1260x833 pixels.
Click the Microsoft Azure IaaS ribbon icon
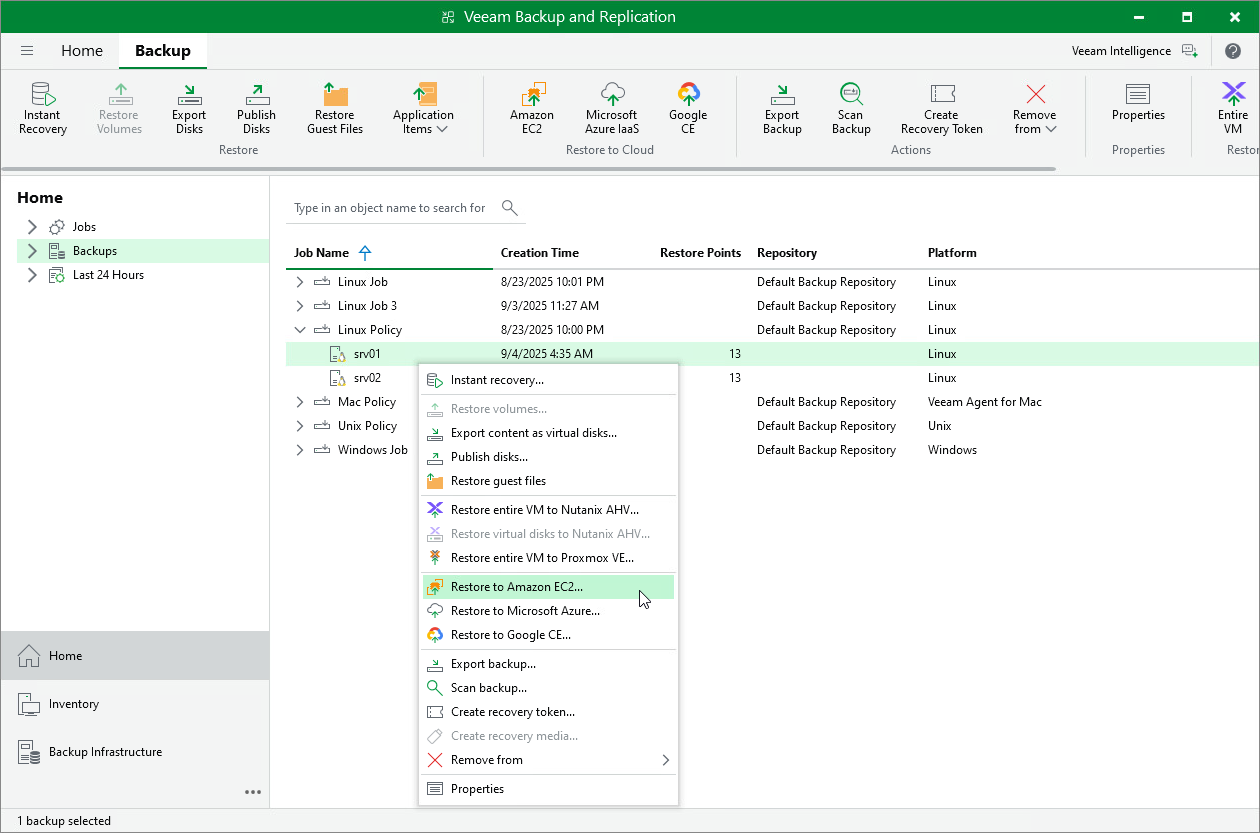pos(612,108)
